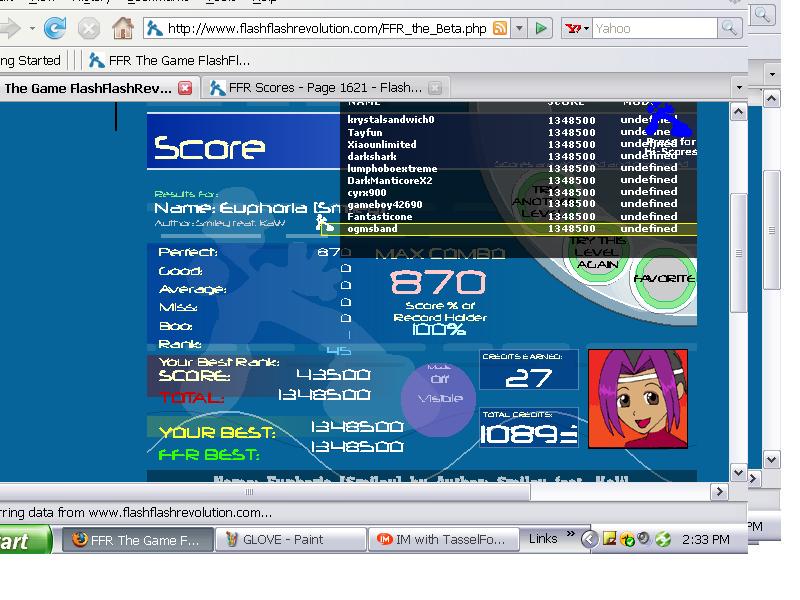Switch to FFR Scores Page 1621 tab
800x600 pixels.
point(325,88)
